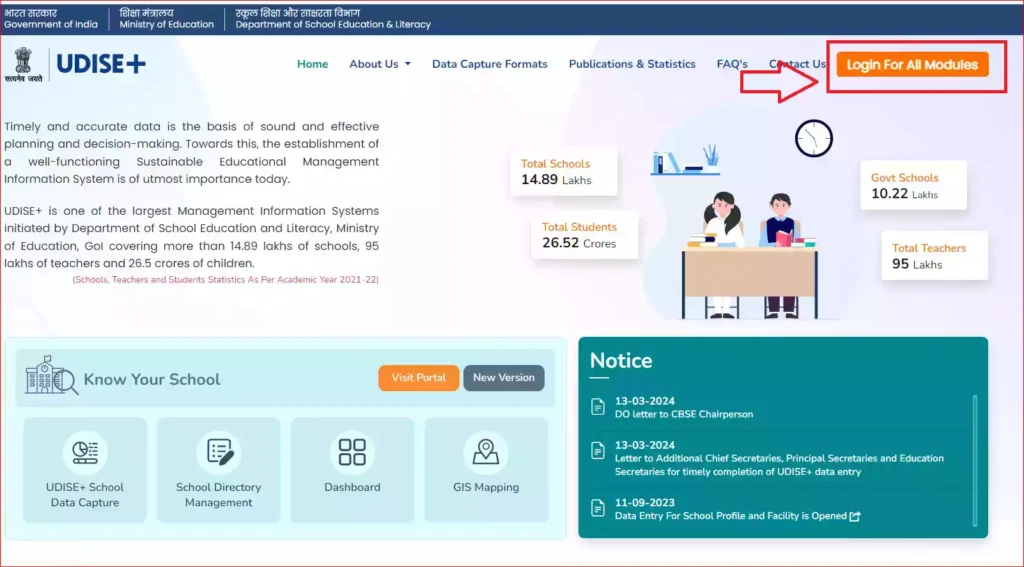Click the School Directory Management icon
This screenshot has height=567, width=1024.
point(219,452)
